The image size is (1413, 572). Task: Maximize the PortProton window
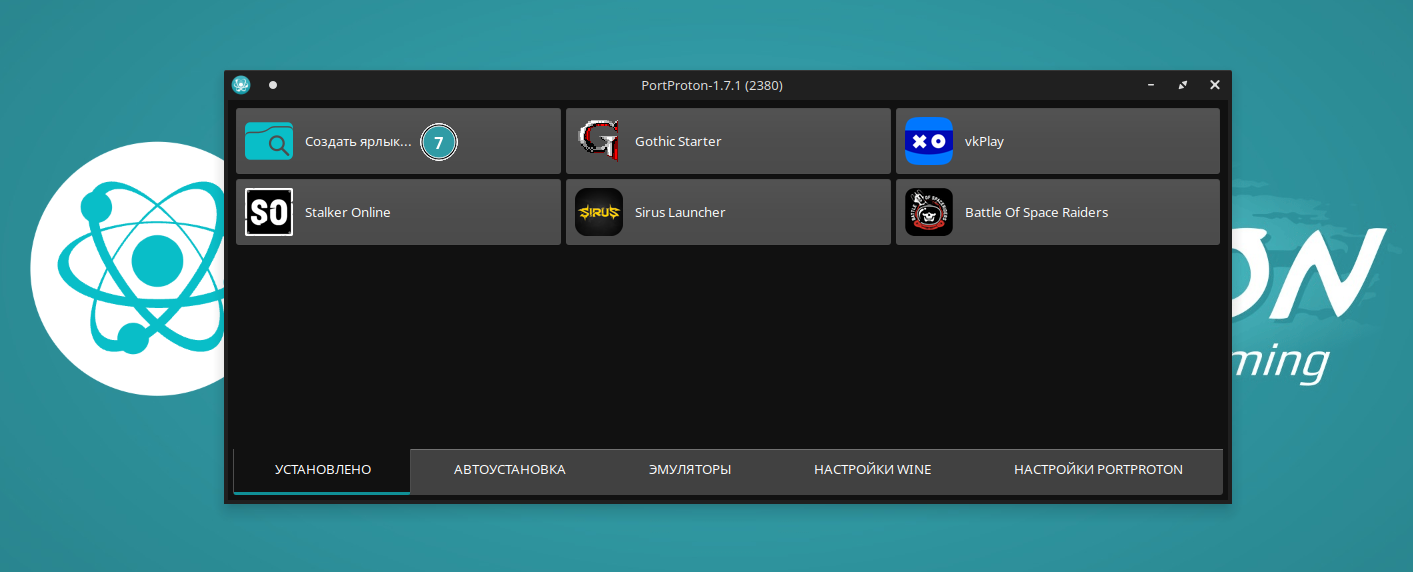tap(1183, 85)
